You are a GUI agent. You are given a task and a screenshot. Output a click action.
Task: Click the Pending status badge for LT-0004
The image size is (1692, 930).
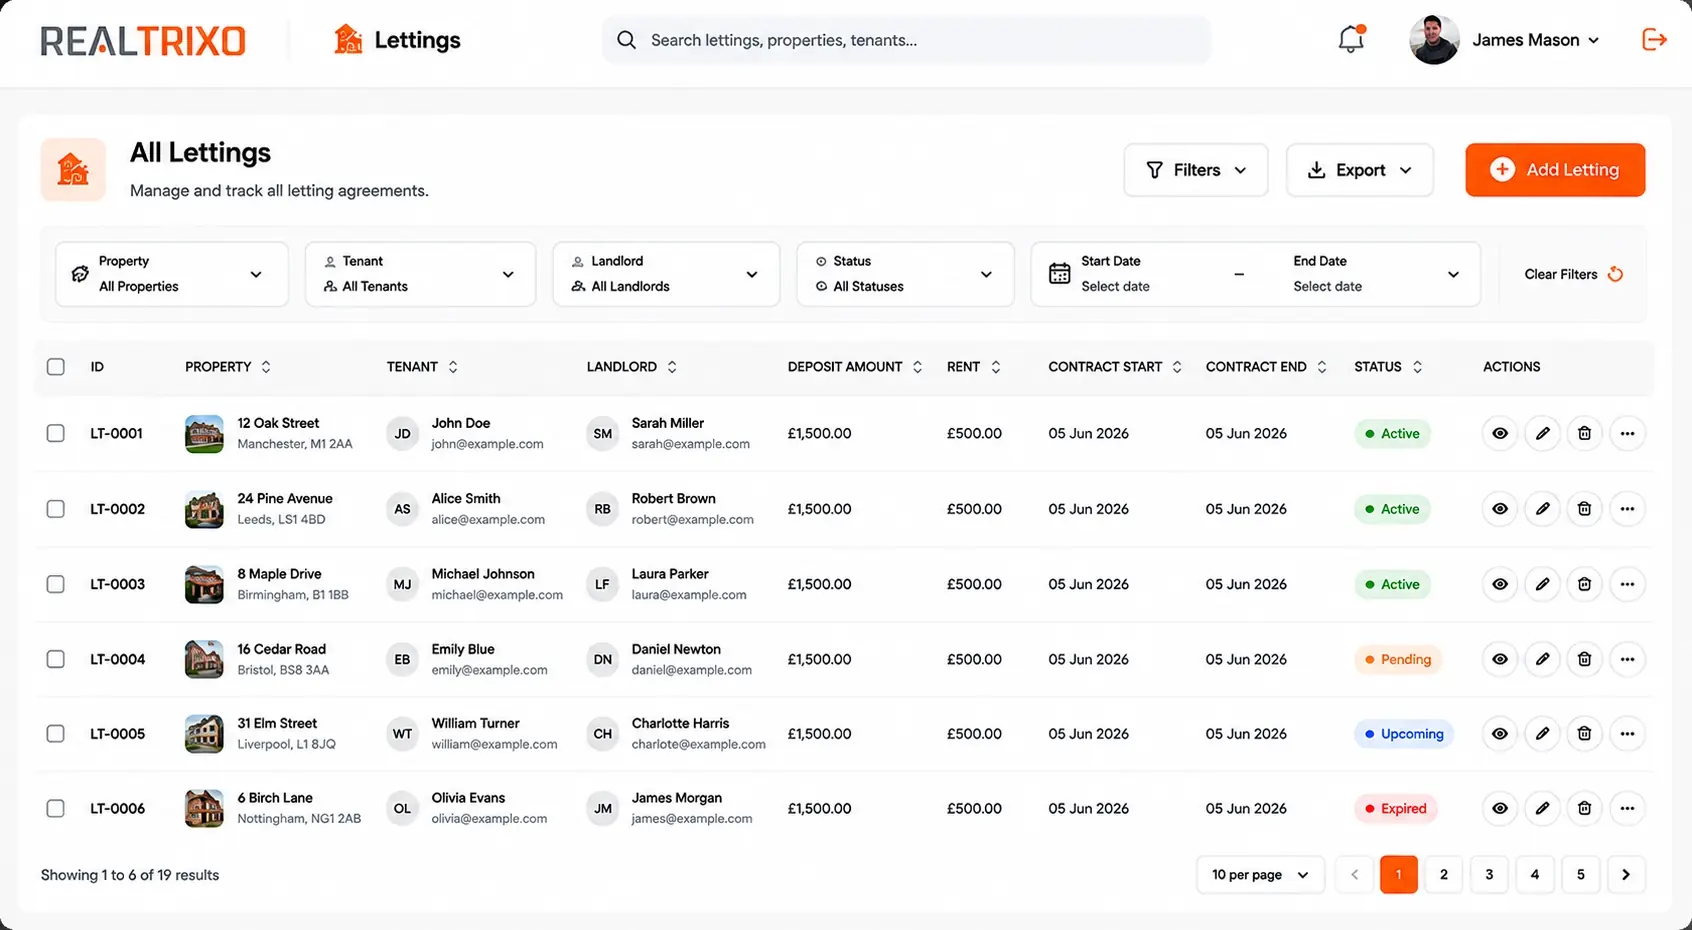pos(1398,659)
